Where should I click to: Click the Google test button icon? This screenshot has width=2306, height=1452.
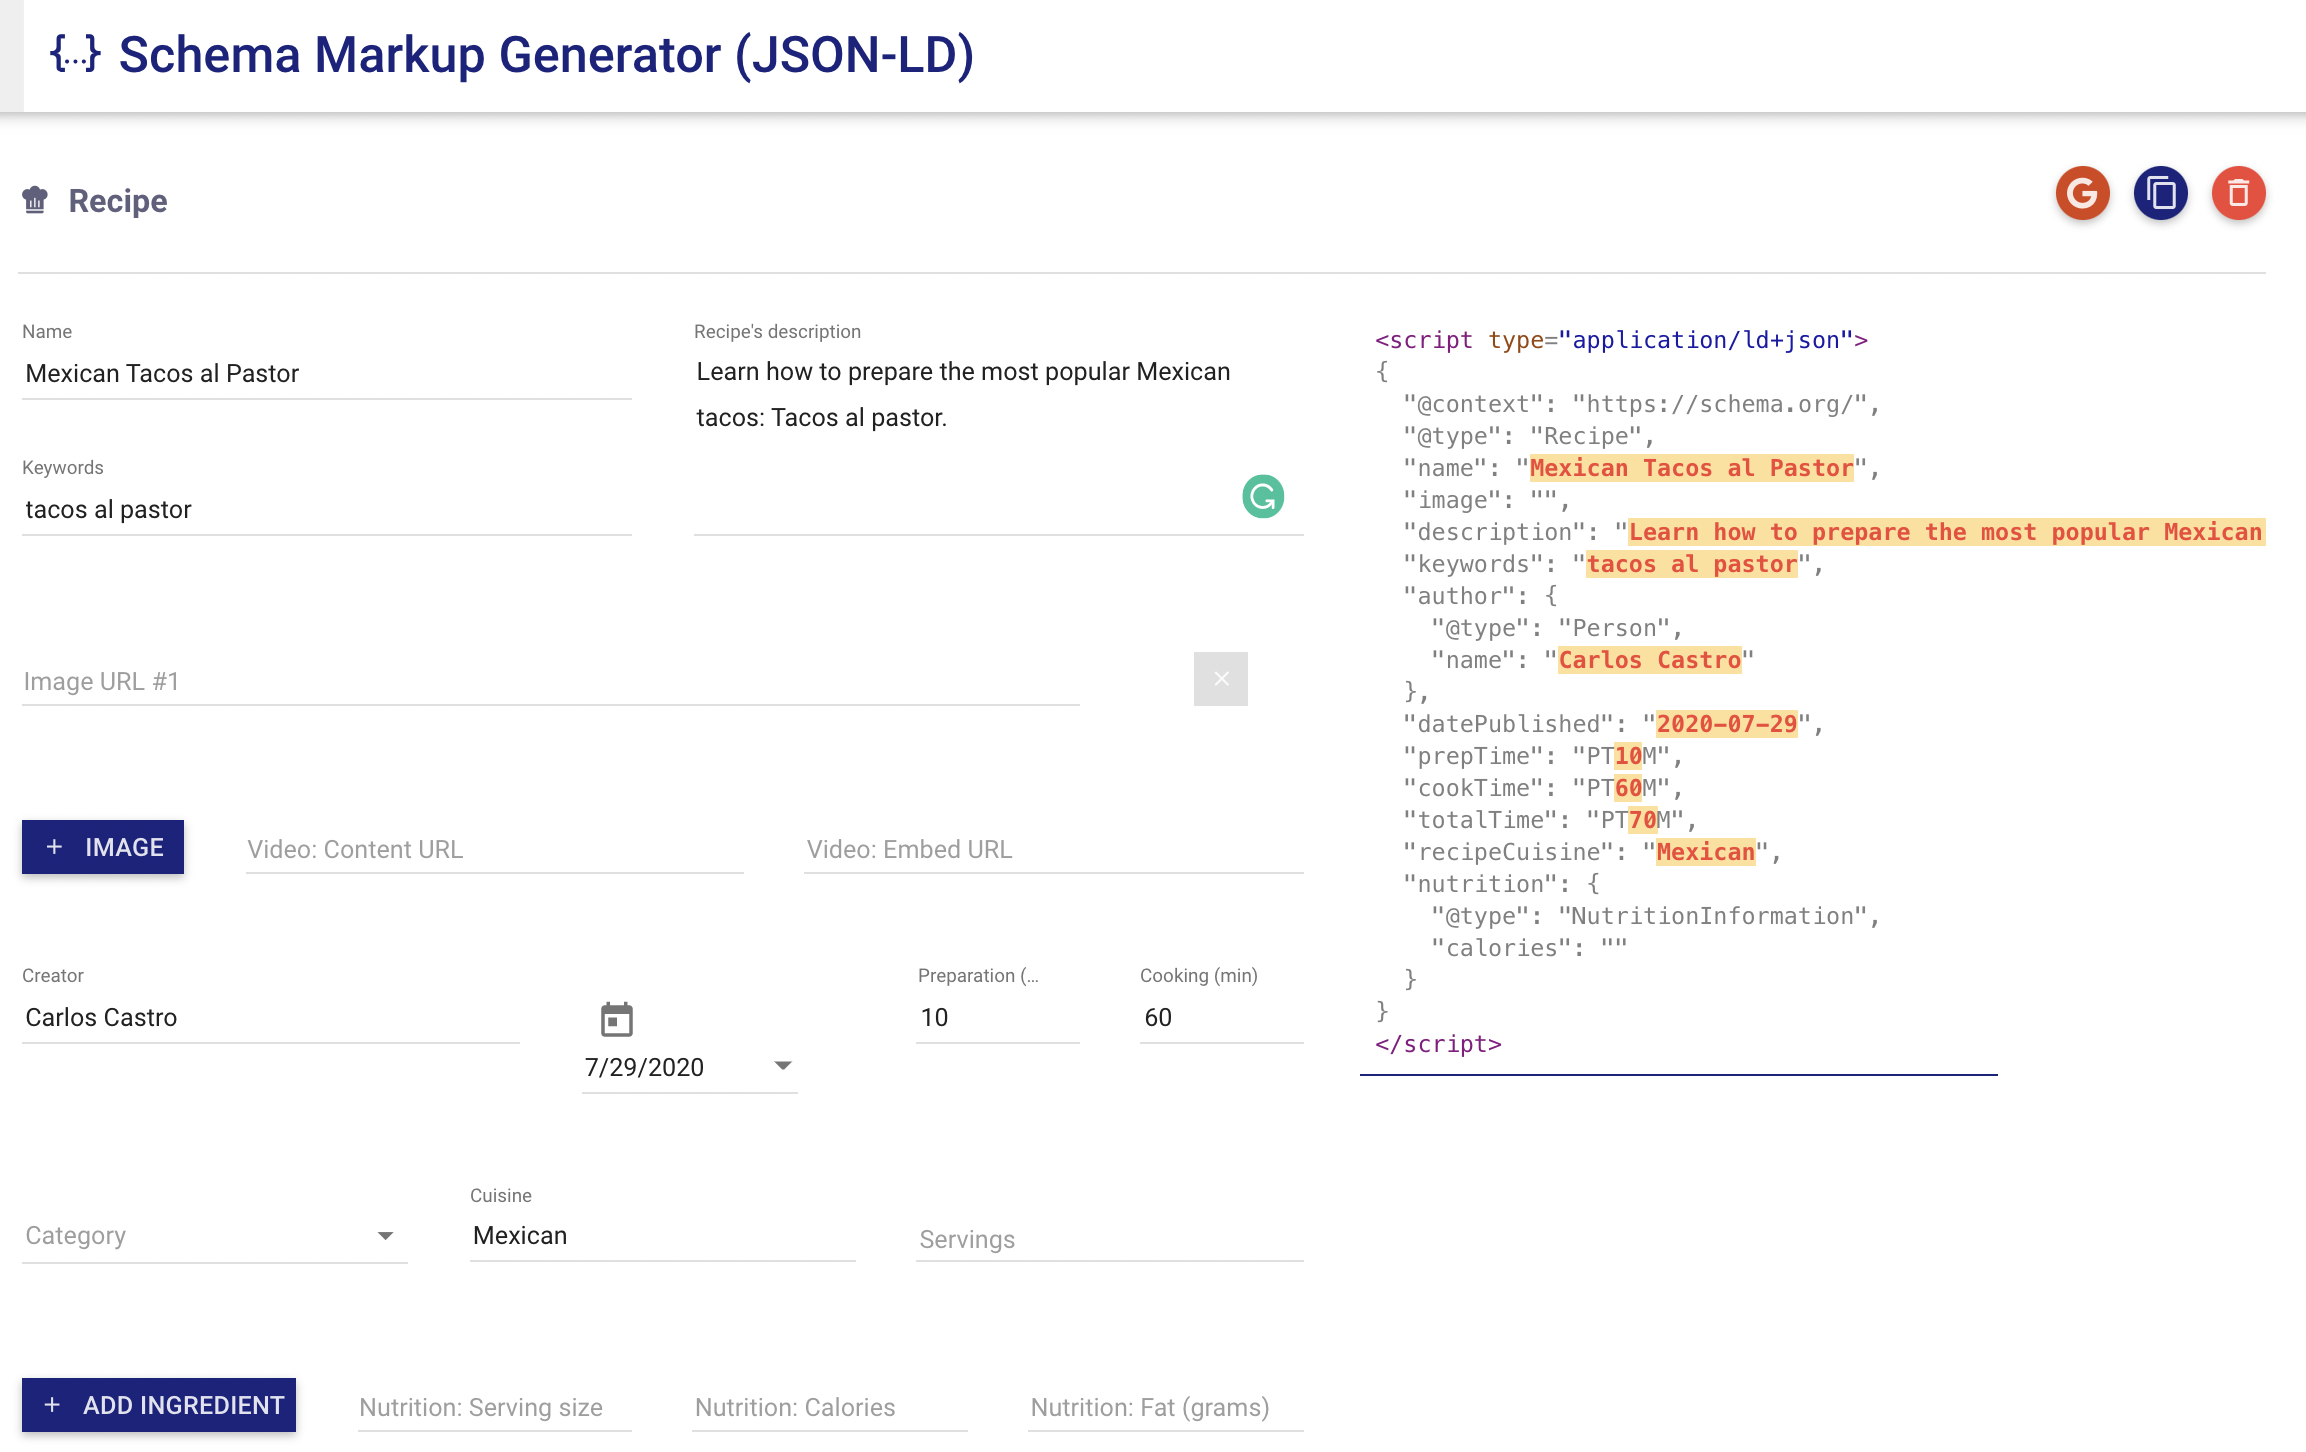click(x=2082, y=193)
